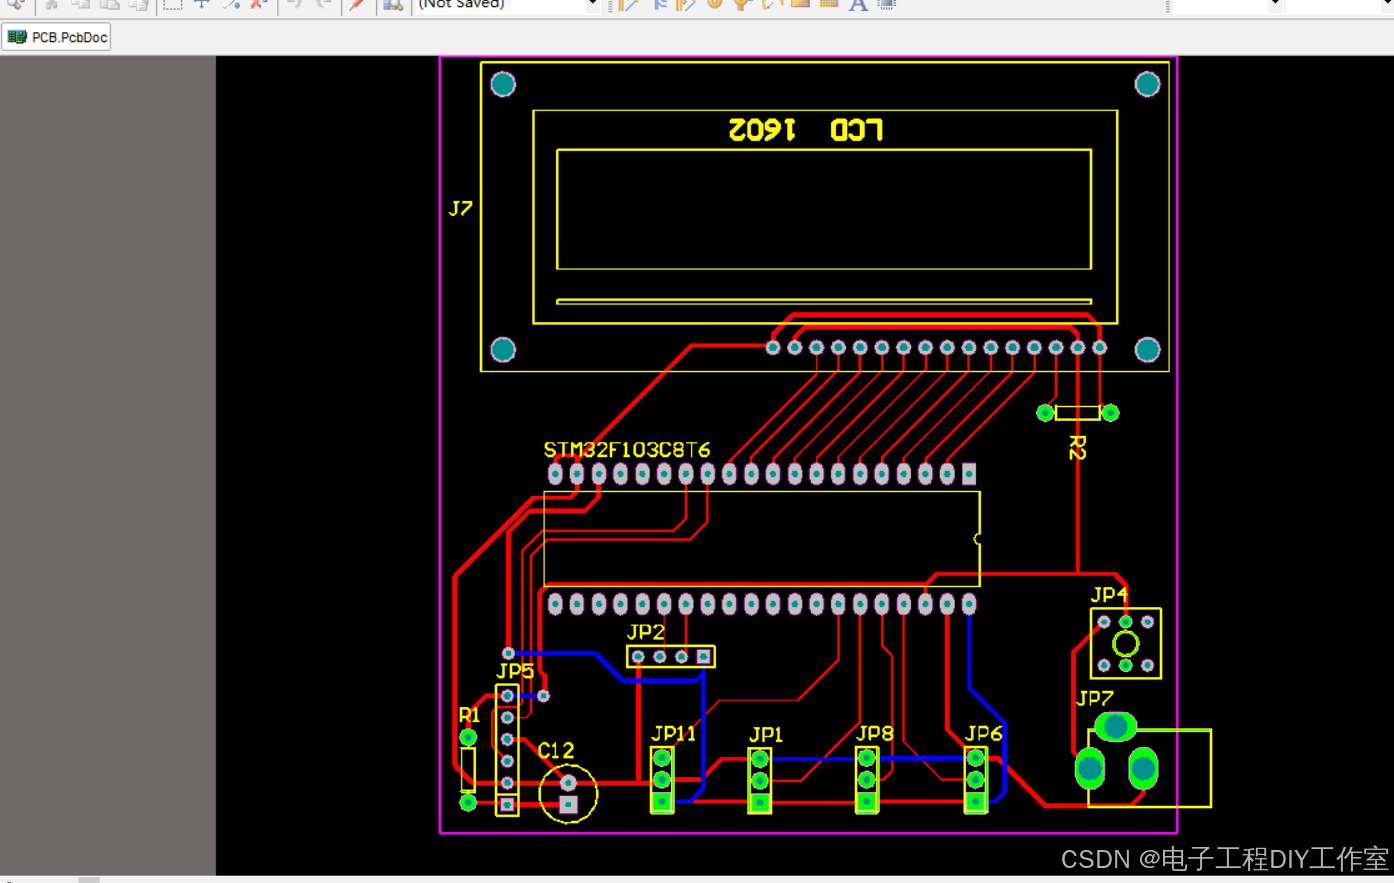
Task: Select the Place String text tool icon
Action: tap(857, 5)
